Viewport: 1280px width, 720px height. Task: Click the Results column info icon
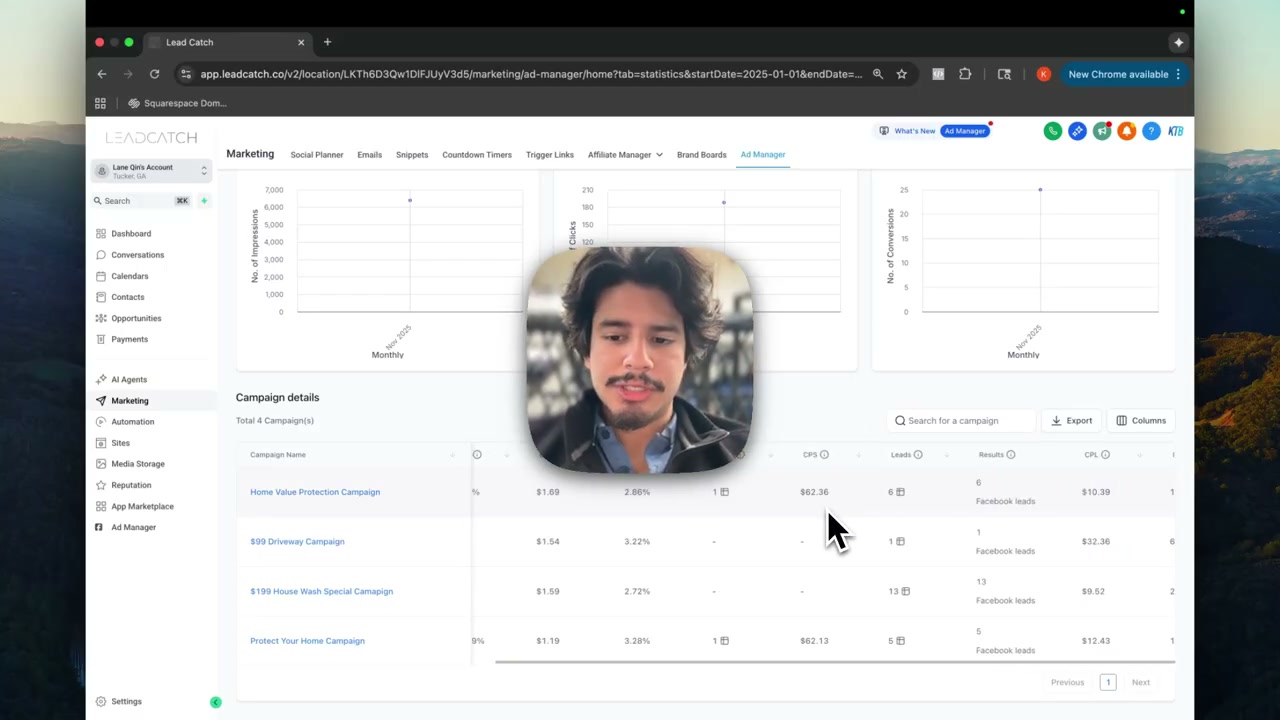pyautogui.click(x=1011, y=455)
